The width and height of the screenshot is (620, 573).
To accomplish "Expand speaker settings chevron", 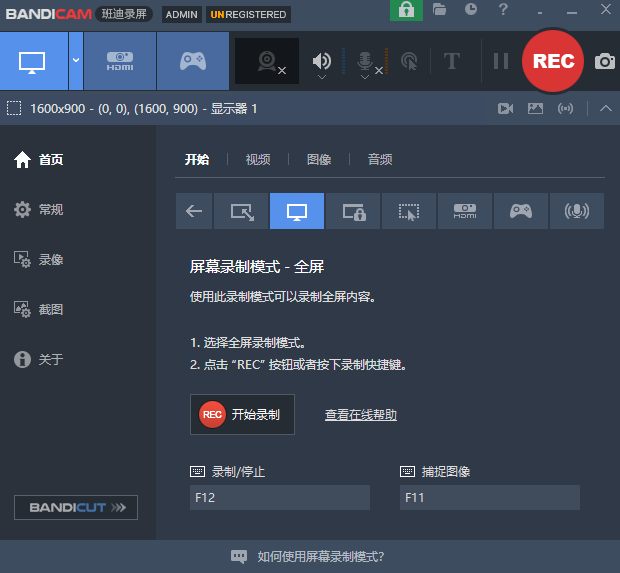I will pyautogui.click(x=322, y=77).
